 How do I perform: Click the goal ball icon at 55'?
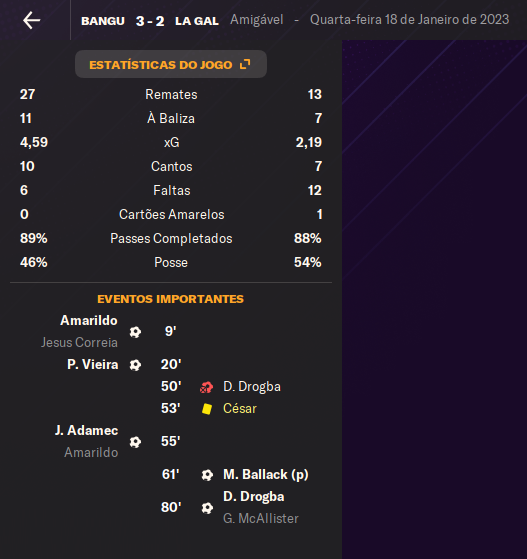click(x=135, y=442)
